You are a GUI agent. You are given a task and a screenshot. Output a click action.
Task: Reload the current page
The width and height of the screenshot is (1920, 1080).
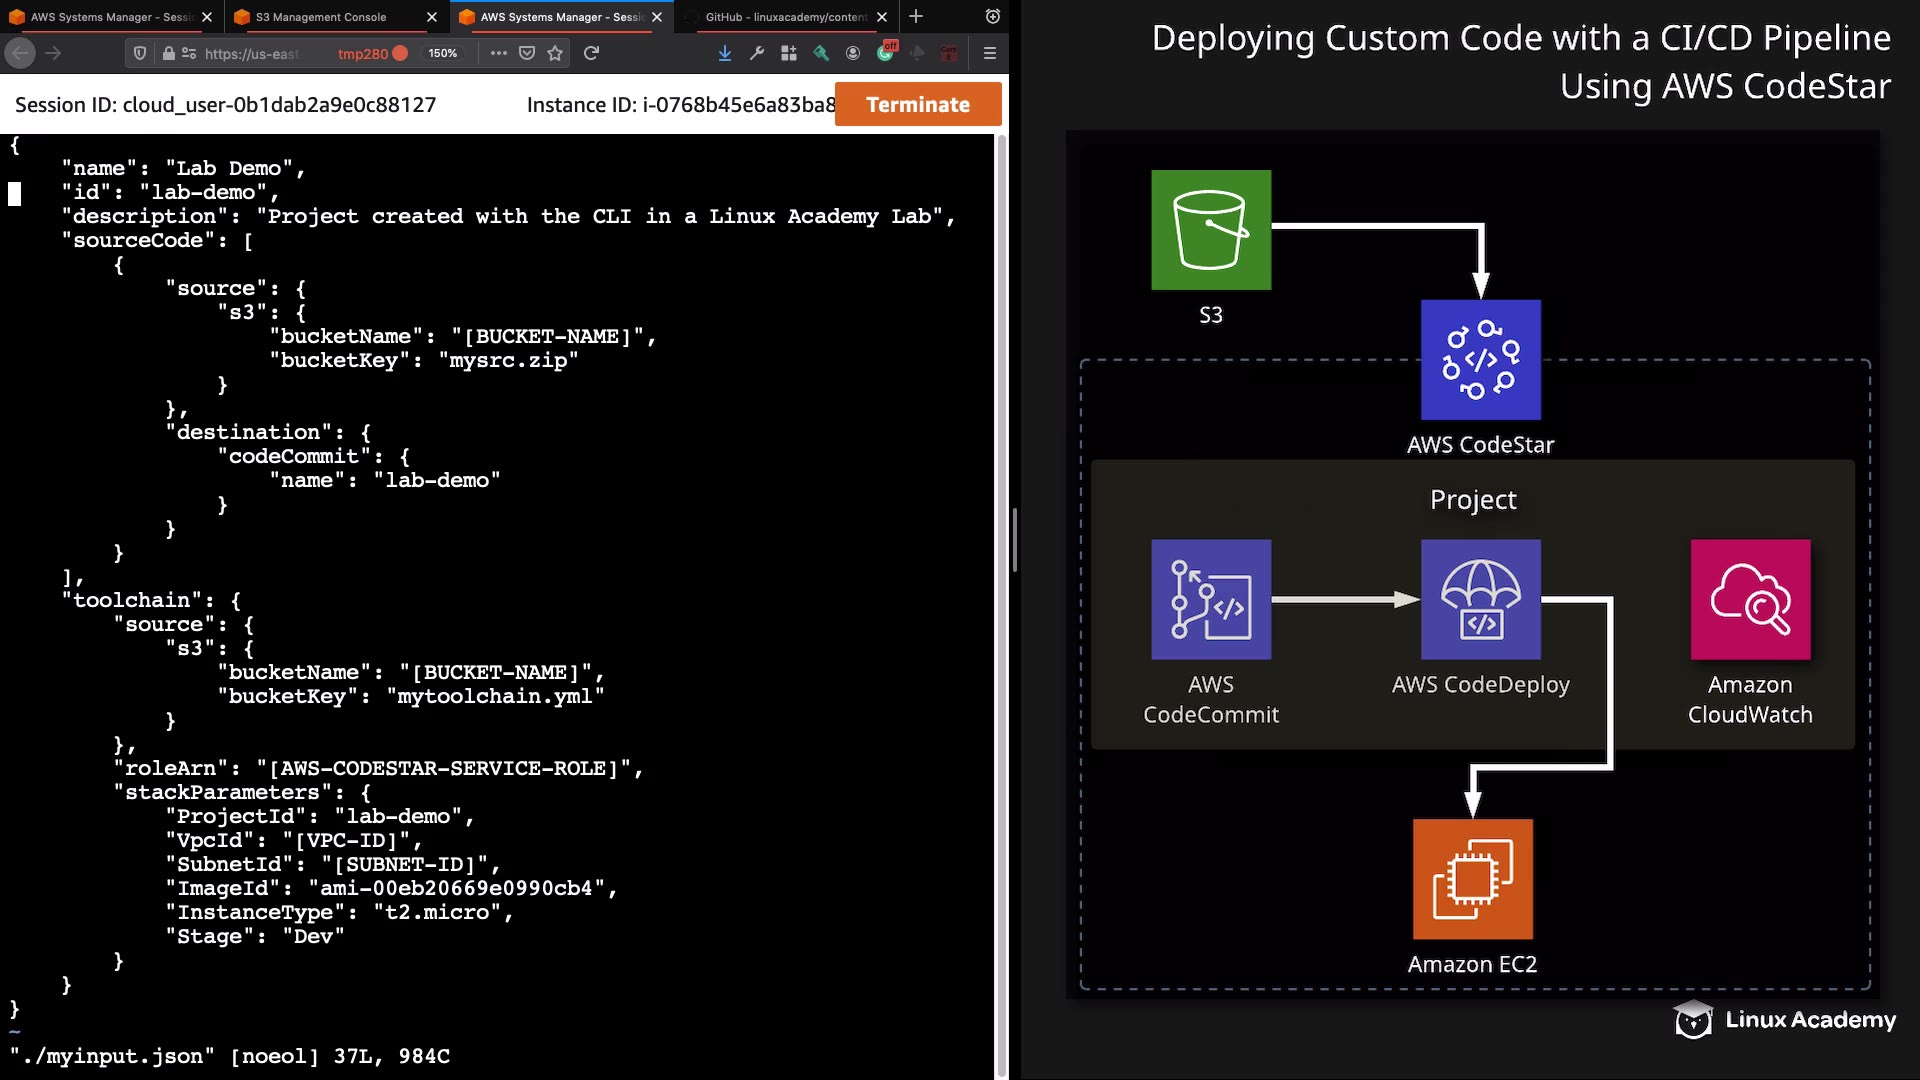pyautogui.click(x=591, y=53)
